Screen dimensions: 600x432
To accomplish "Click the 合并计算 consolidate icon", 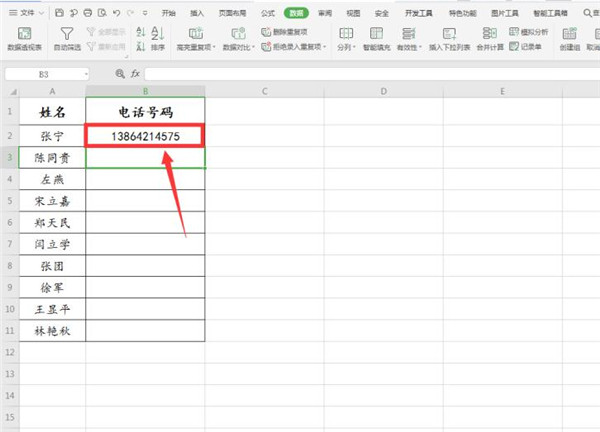I will (490, 34).
